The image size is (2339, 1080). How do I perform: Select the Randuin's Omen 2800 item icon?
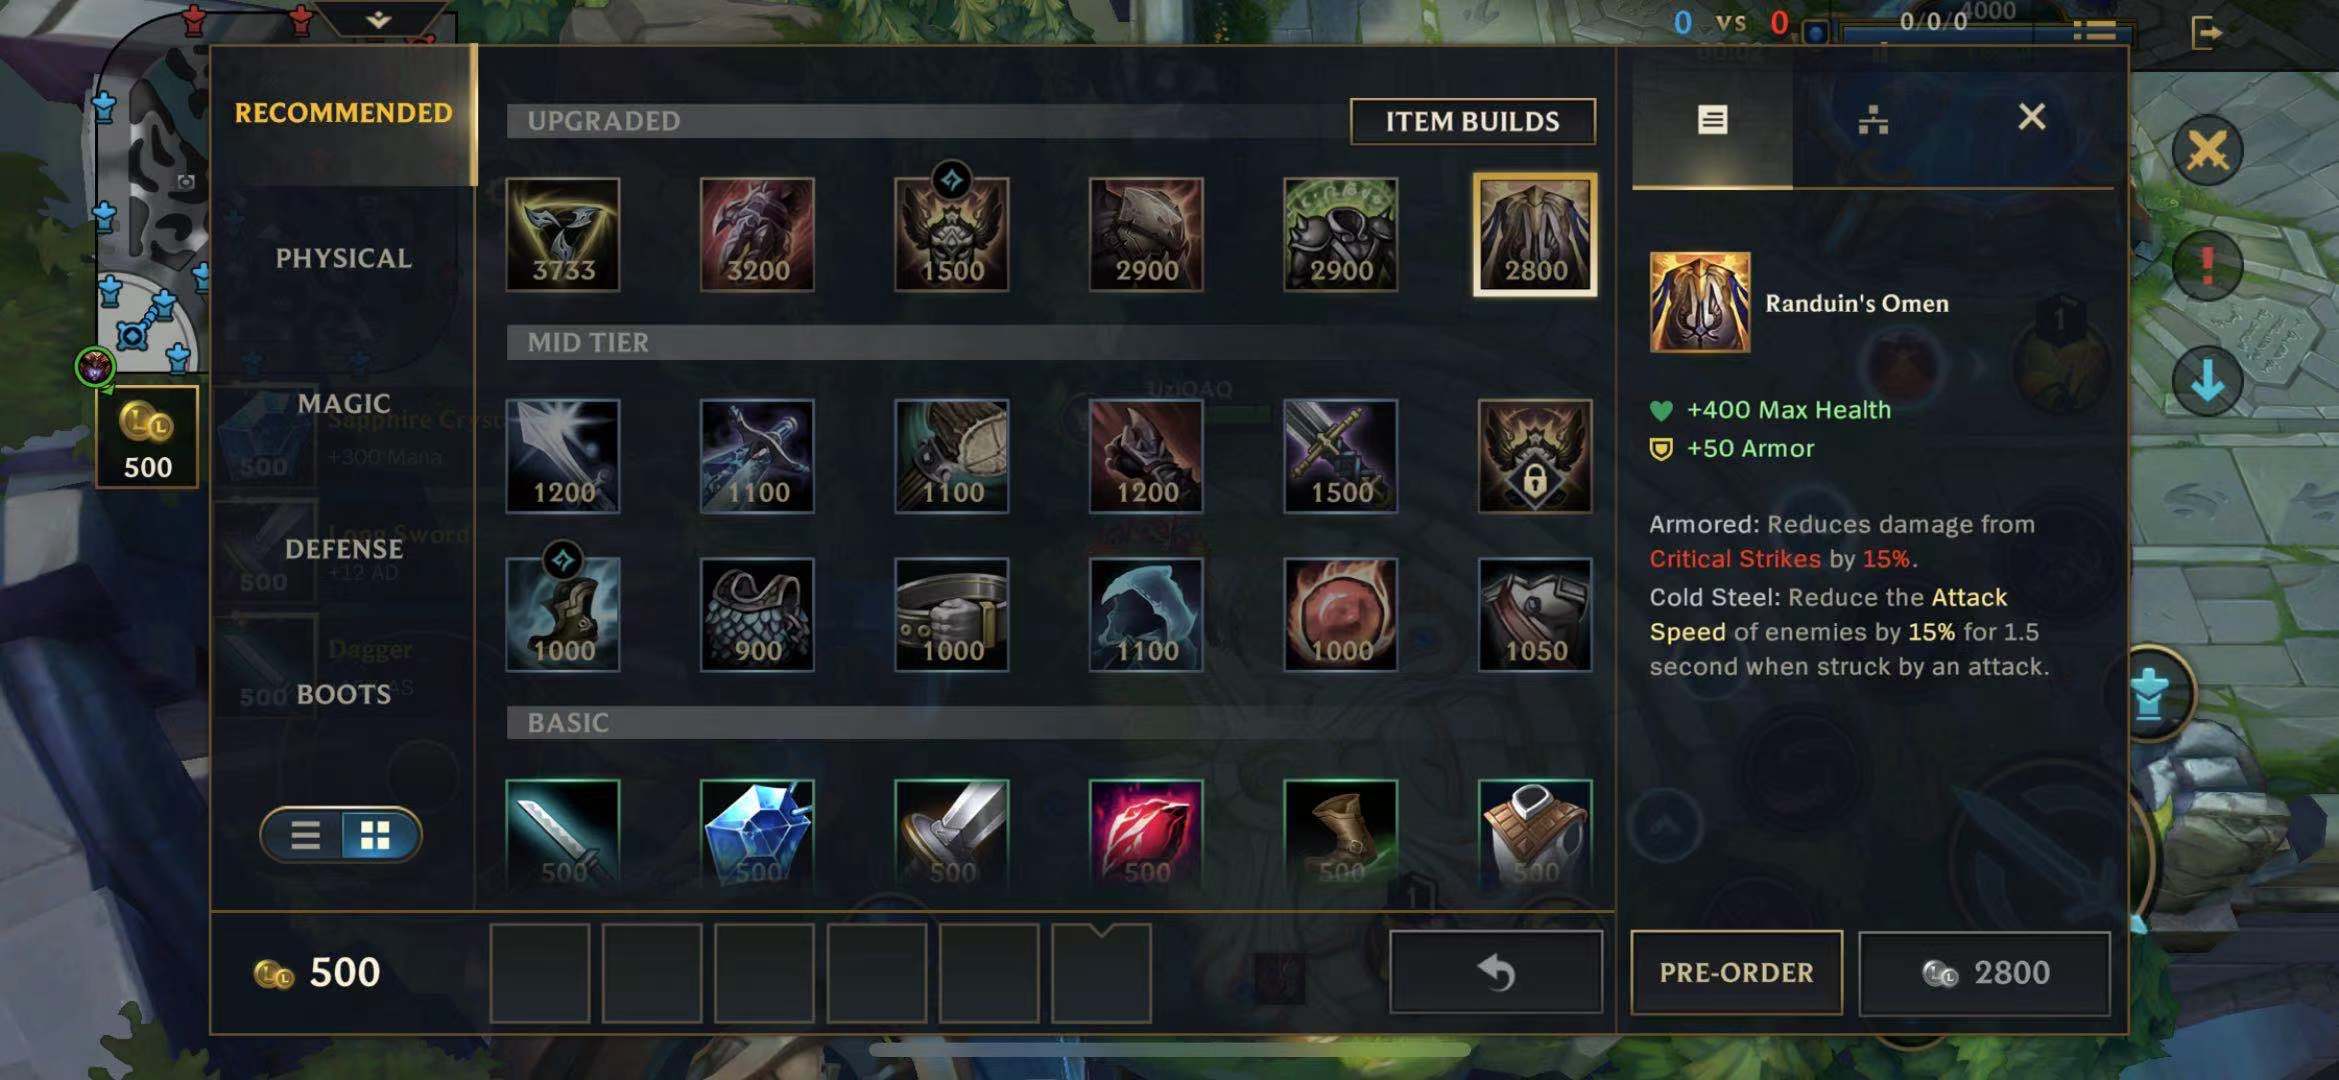(1535, 235)
